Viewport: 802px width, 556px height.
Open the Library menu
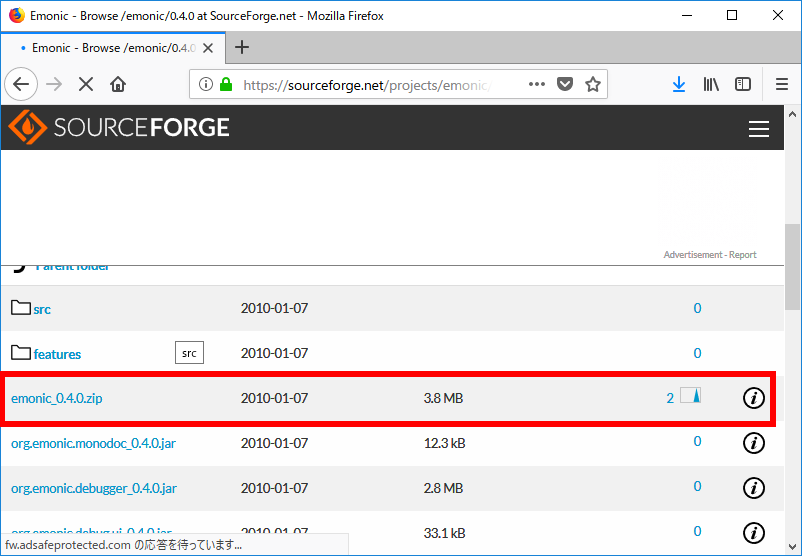[x=711, y=84]
